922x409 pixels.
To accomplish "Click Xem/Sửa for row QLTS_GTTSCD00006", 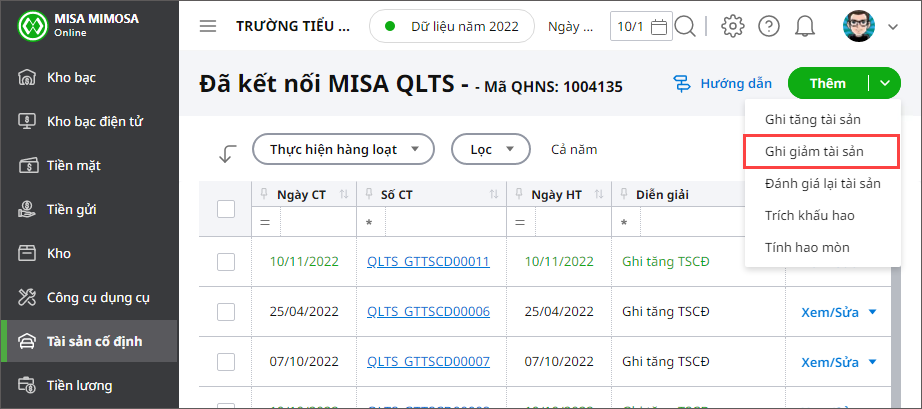I will 830,312.
